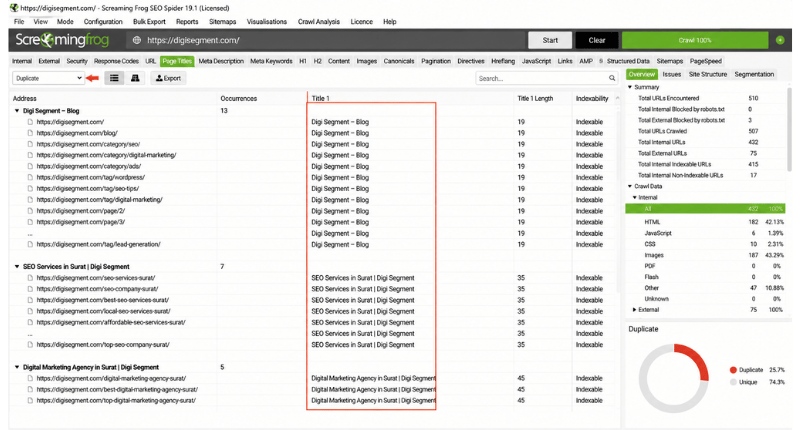Click page icon for top-seo-company-surat row

point(30,345)
